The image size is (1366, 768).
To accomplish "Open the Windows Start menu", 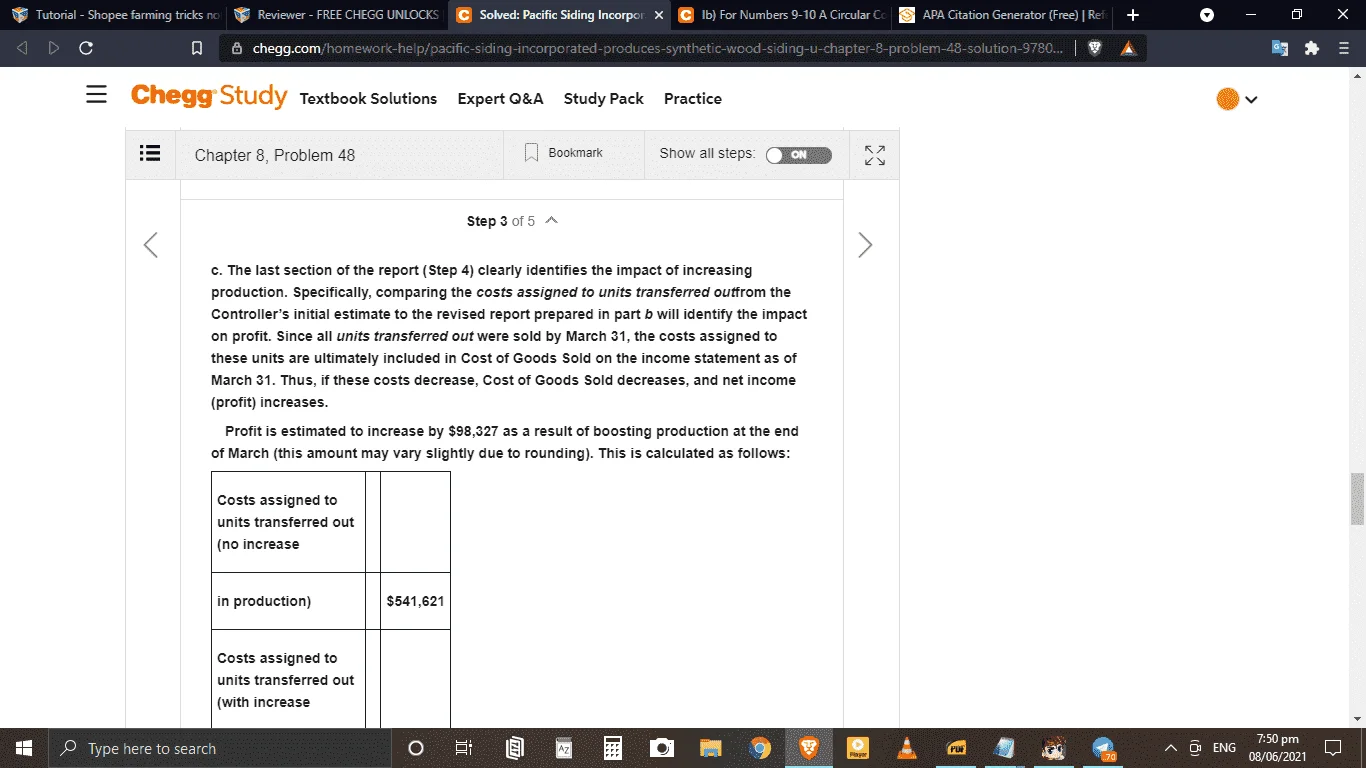I will [x=23, y=748].
